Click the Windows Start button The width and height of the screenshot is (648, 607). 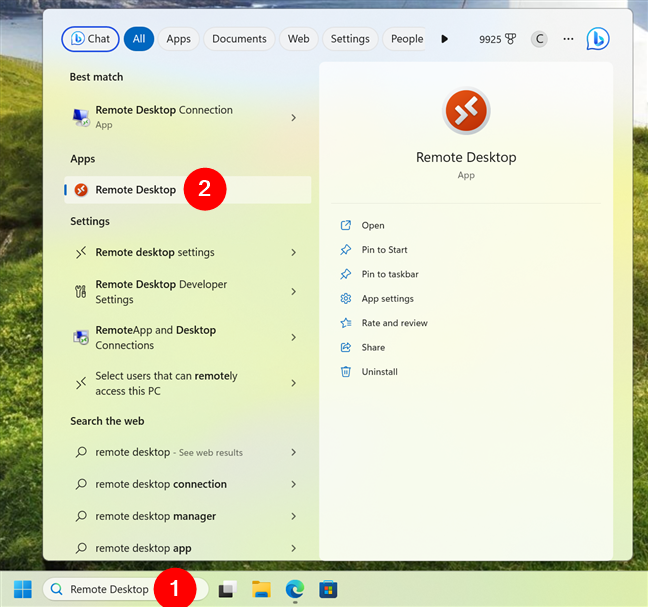pyautogui.click(x=23, y=589)
